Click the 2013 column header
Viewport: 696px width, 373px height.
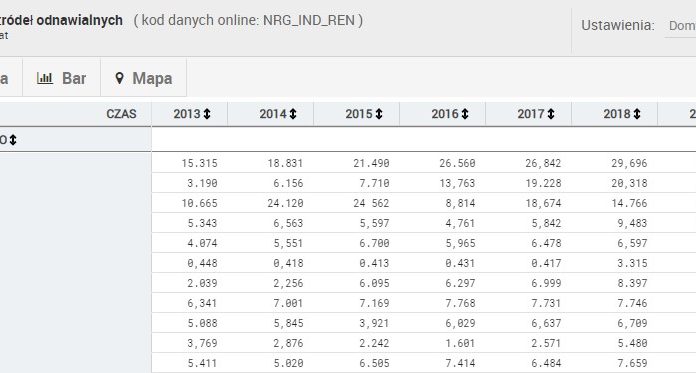point(190,114)
